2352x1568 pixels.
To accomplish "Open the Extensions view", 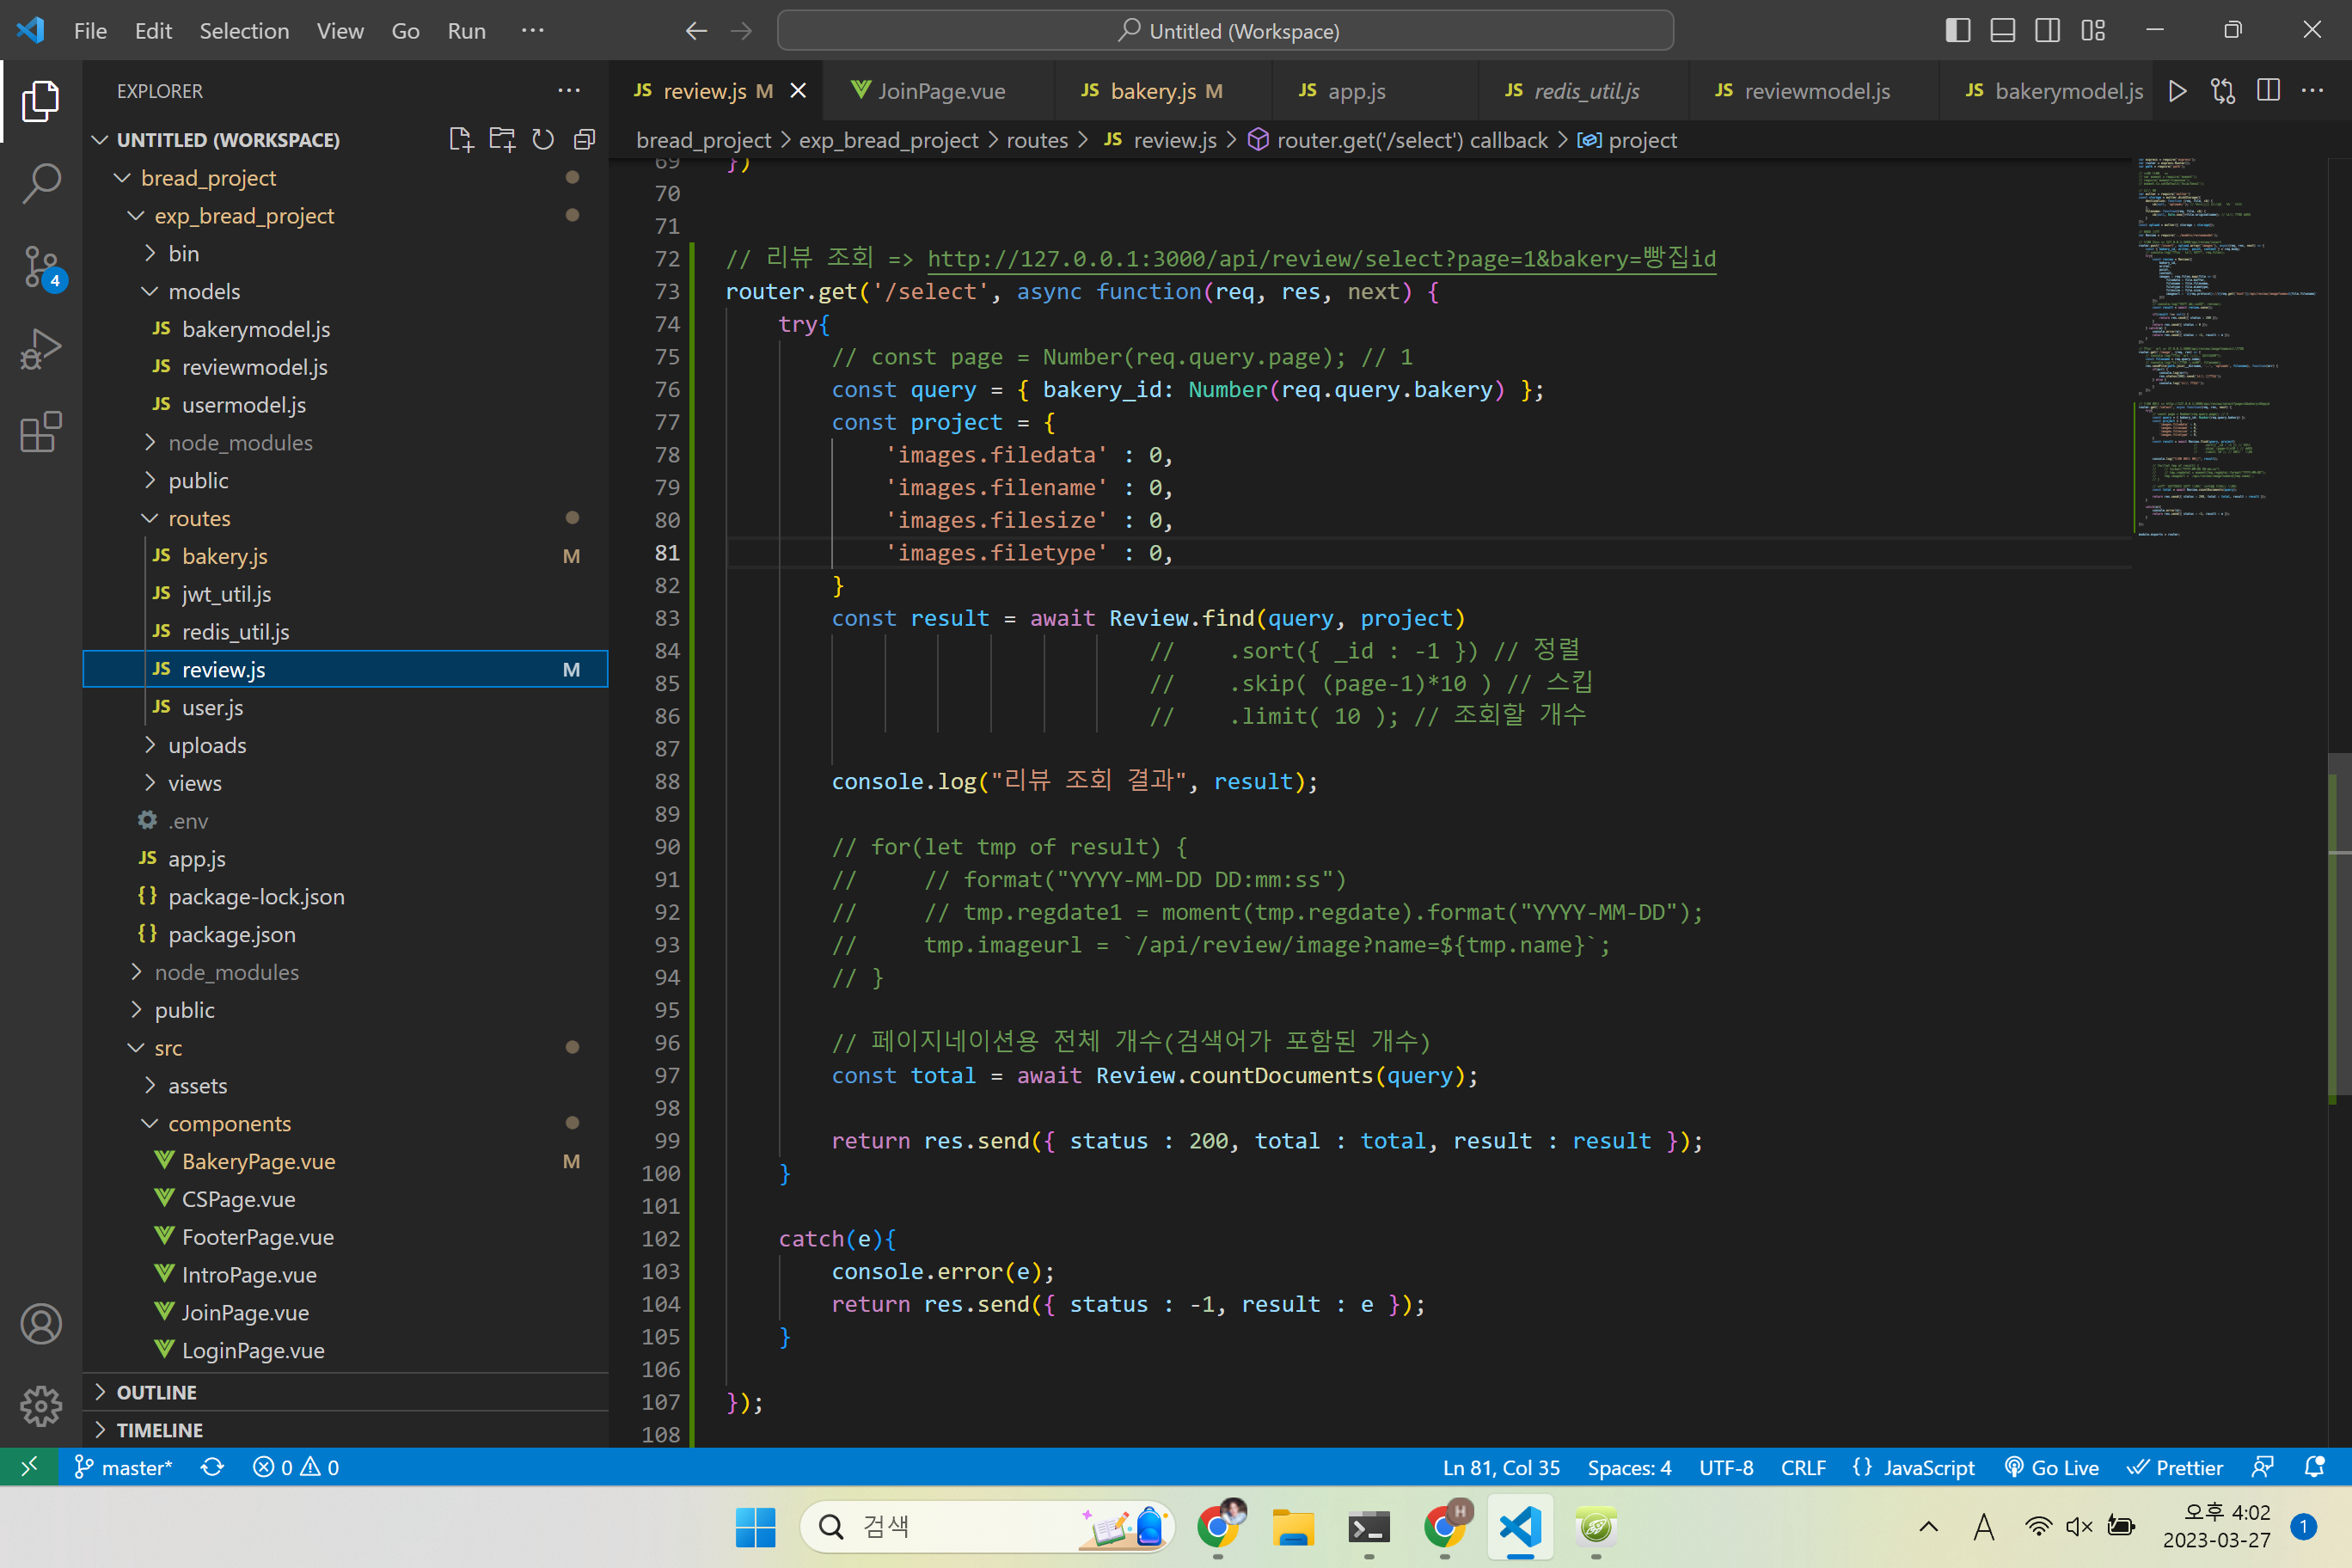I will pyautogui.click(x=41, y=432).
